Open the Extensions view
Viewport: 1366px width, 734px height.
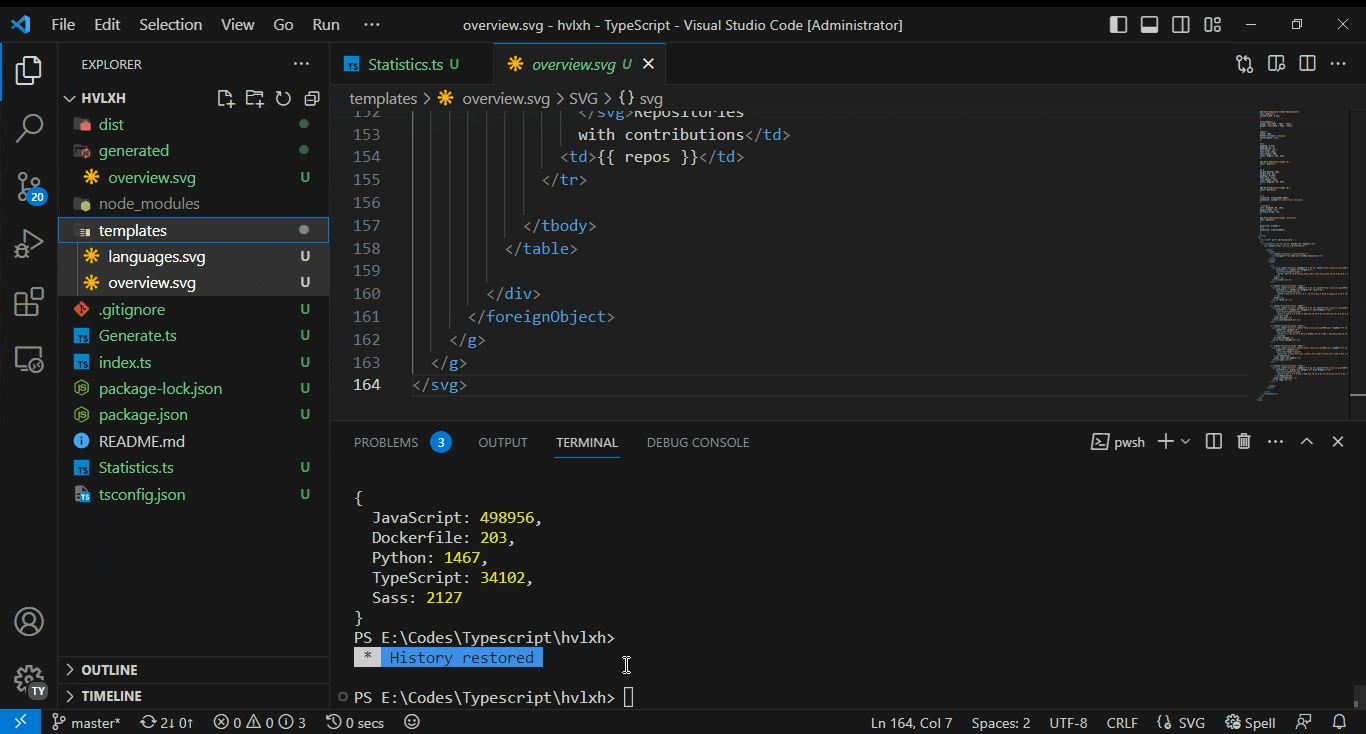point(29,301)
